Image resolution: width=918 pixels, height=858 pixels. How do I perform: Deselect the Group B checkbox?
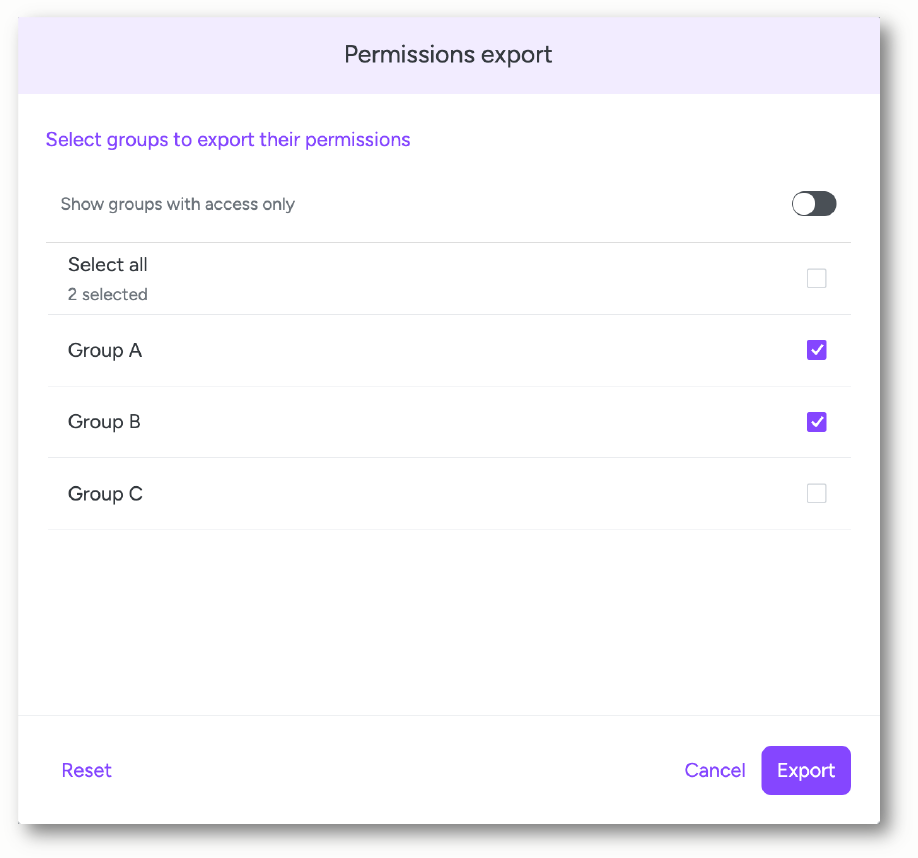point(816,422)
